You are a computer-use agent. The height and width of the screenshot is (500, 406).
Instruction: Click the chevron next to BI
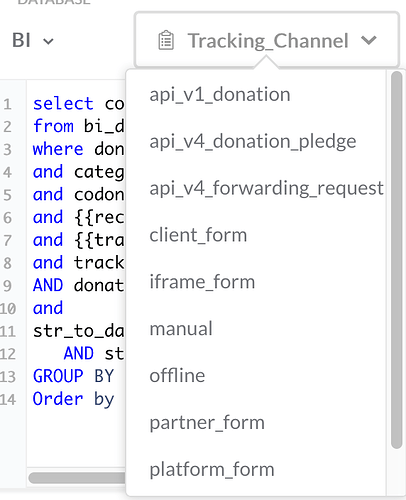(49, 41)
